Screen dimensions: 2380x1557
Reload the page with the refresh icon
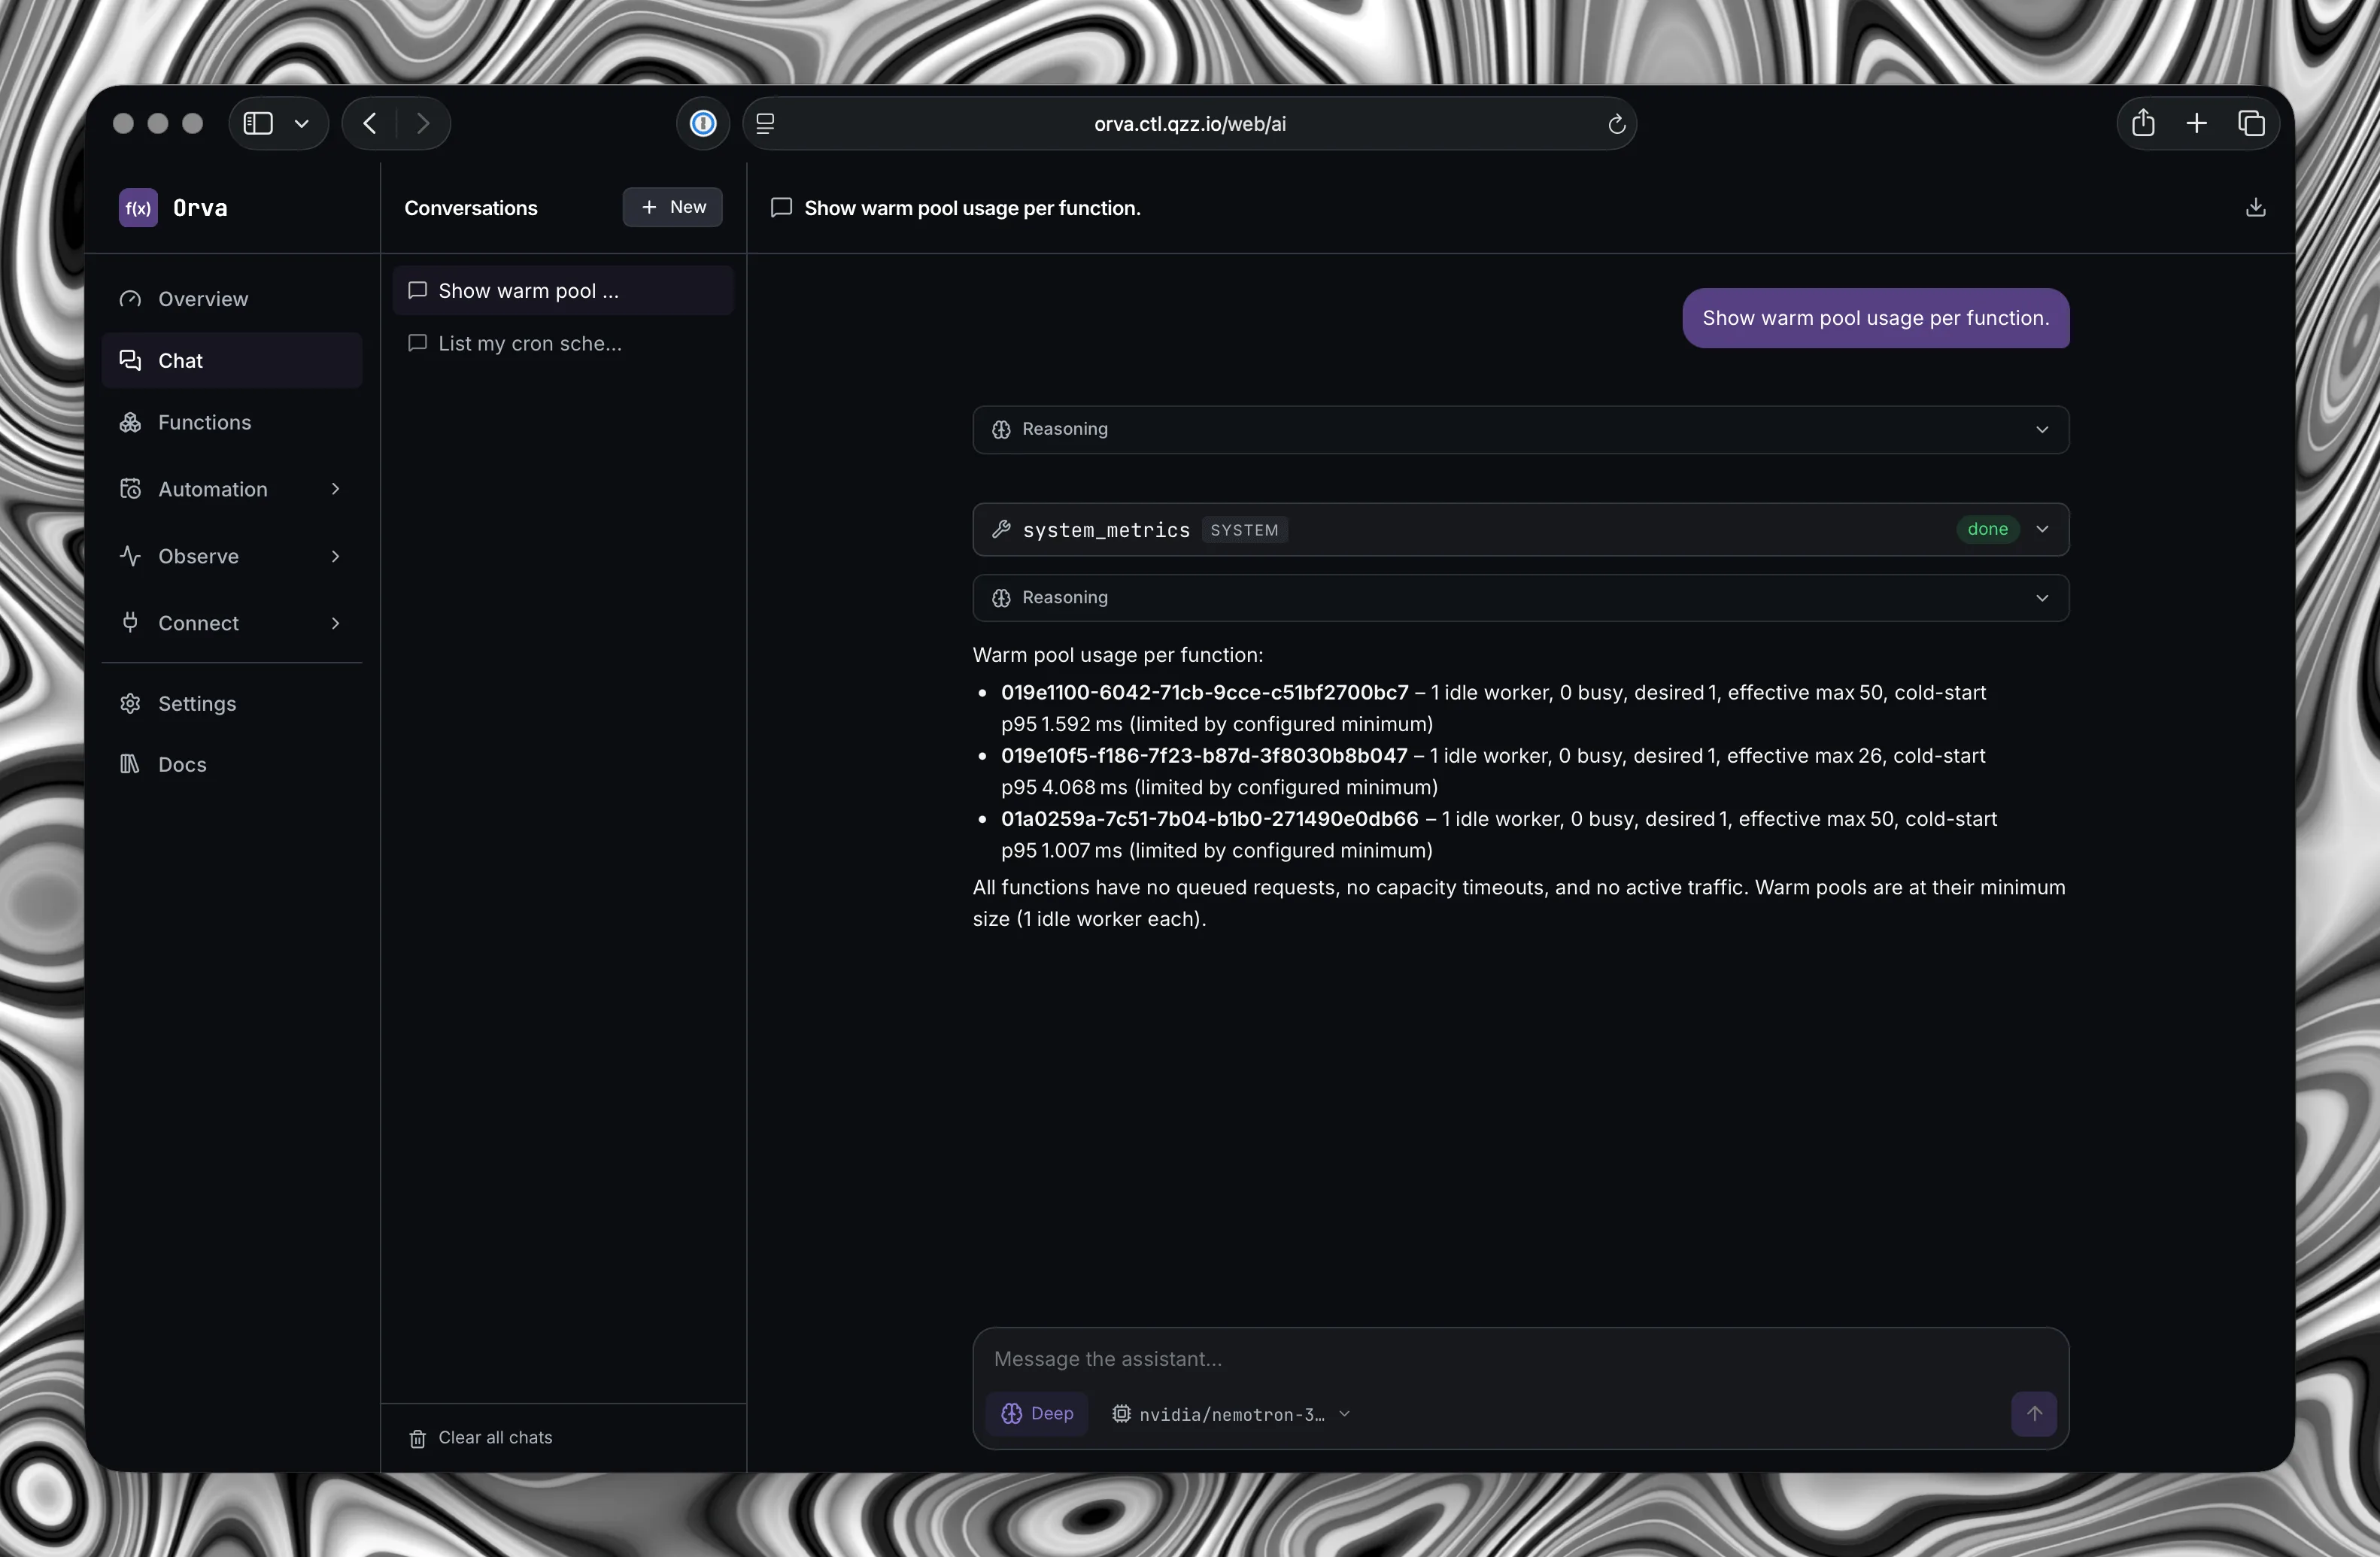click(x=1616, y=124)
